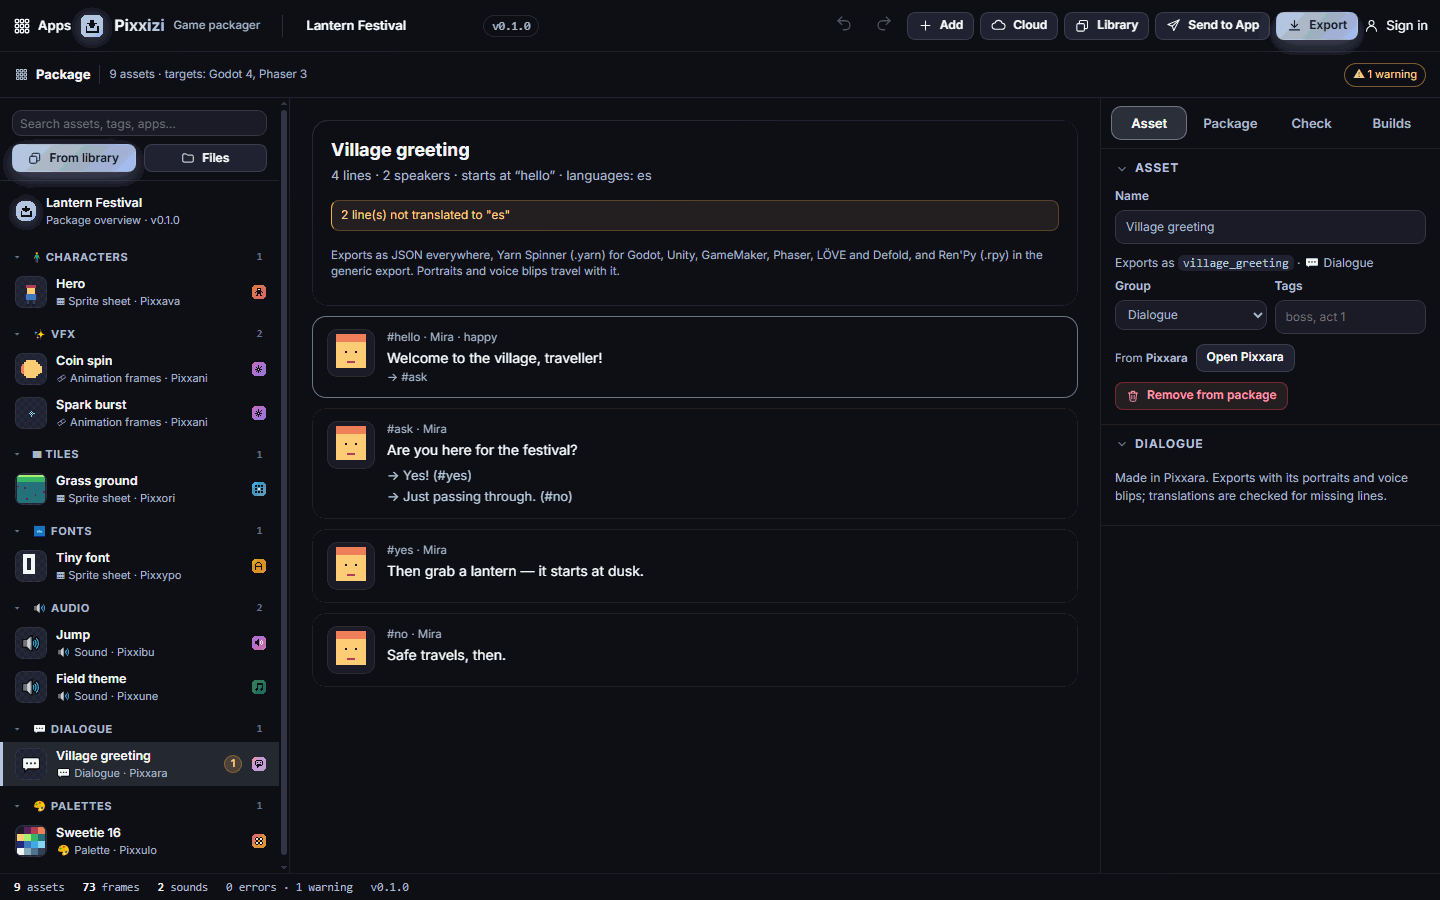Click Open Pixxara button
Image resolution: width=1440 pixels, height=900 pixels.
[1245, 357]
